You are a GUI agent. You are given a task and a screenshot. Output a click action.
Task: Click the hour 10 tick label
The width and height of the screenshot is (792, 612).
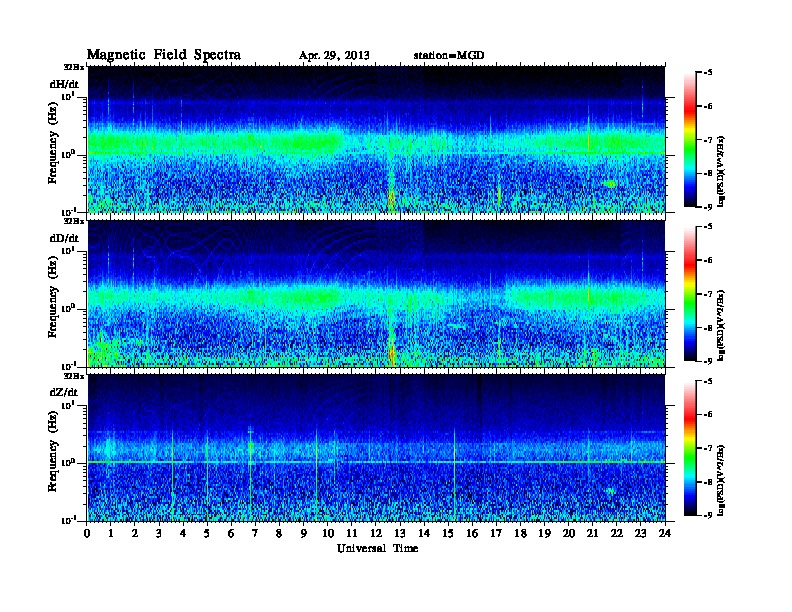327,534
